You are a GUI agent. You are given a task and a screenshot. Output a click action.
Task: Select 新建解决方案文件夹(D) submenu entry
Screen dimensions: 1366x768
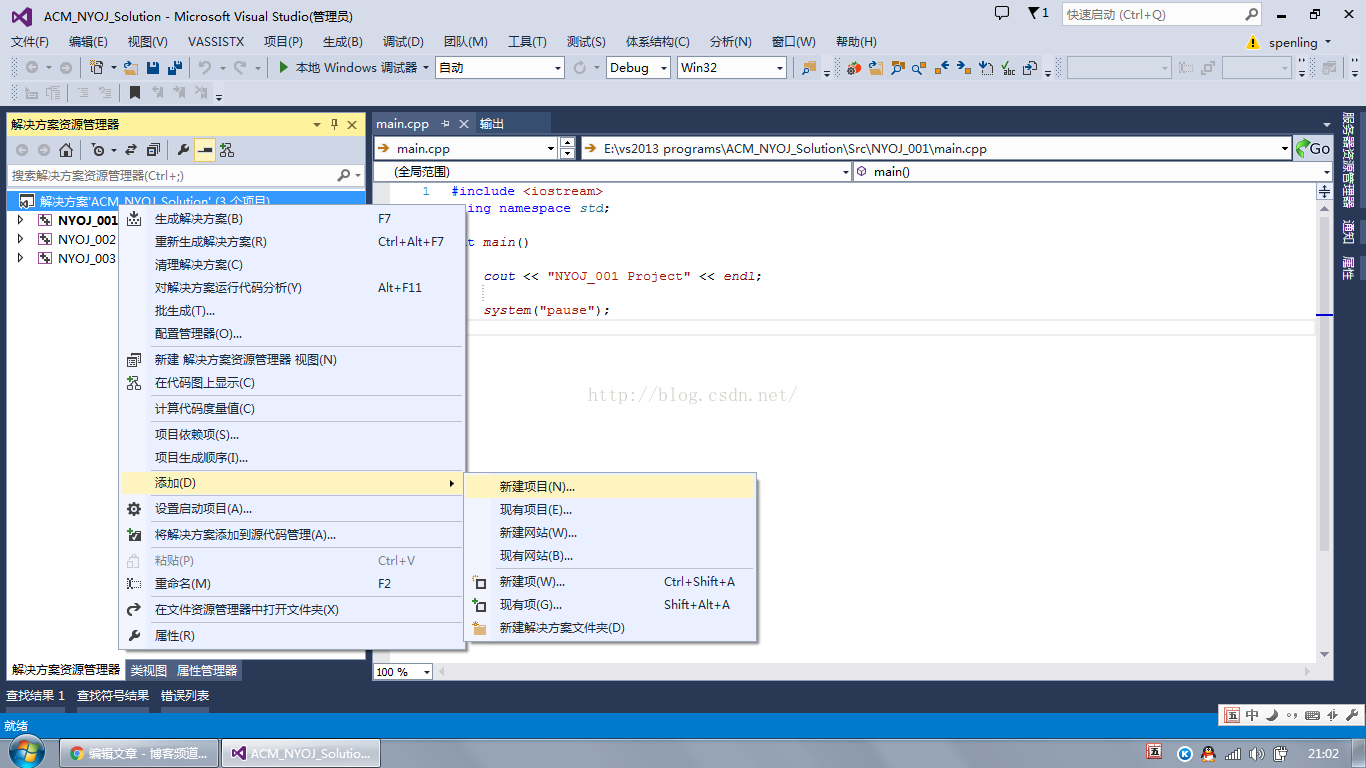point(610,628)
